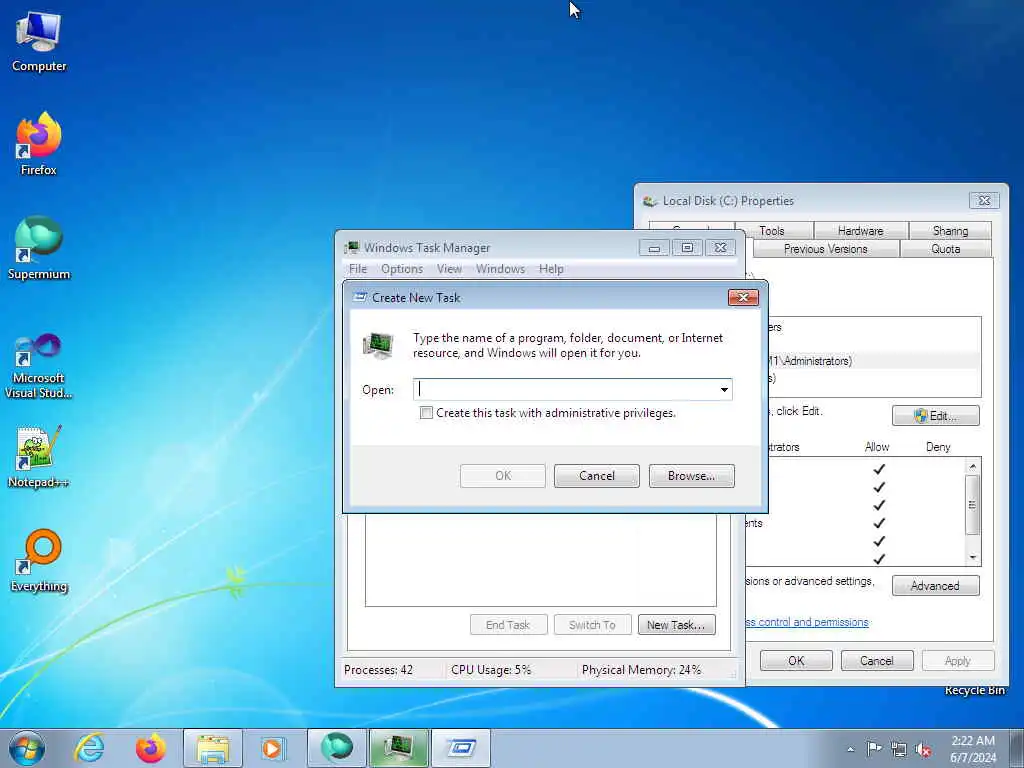Click Physical Memory: 24% status text

tap(641, 670)
